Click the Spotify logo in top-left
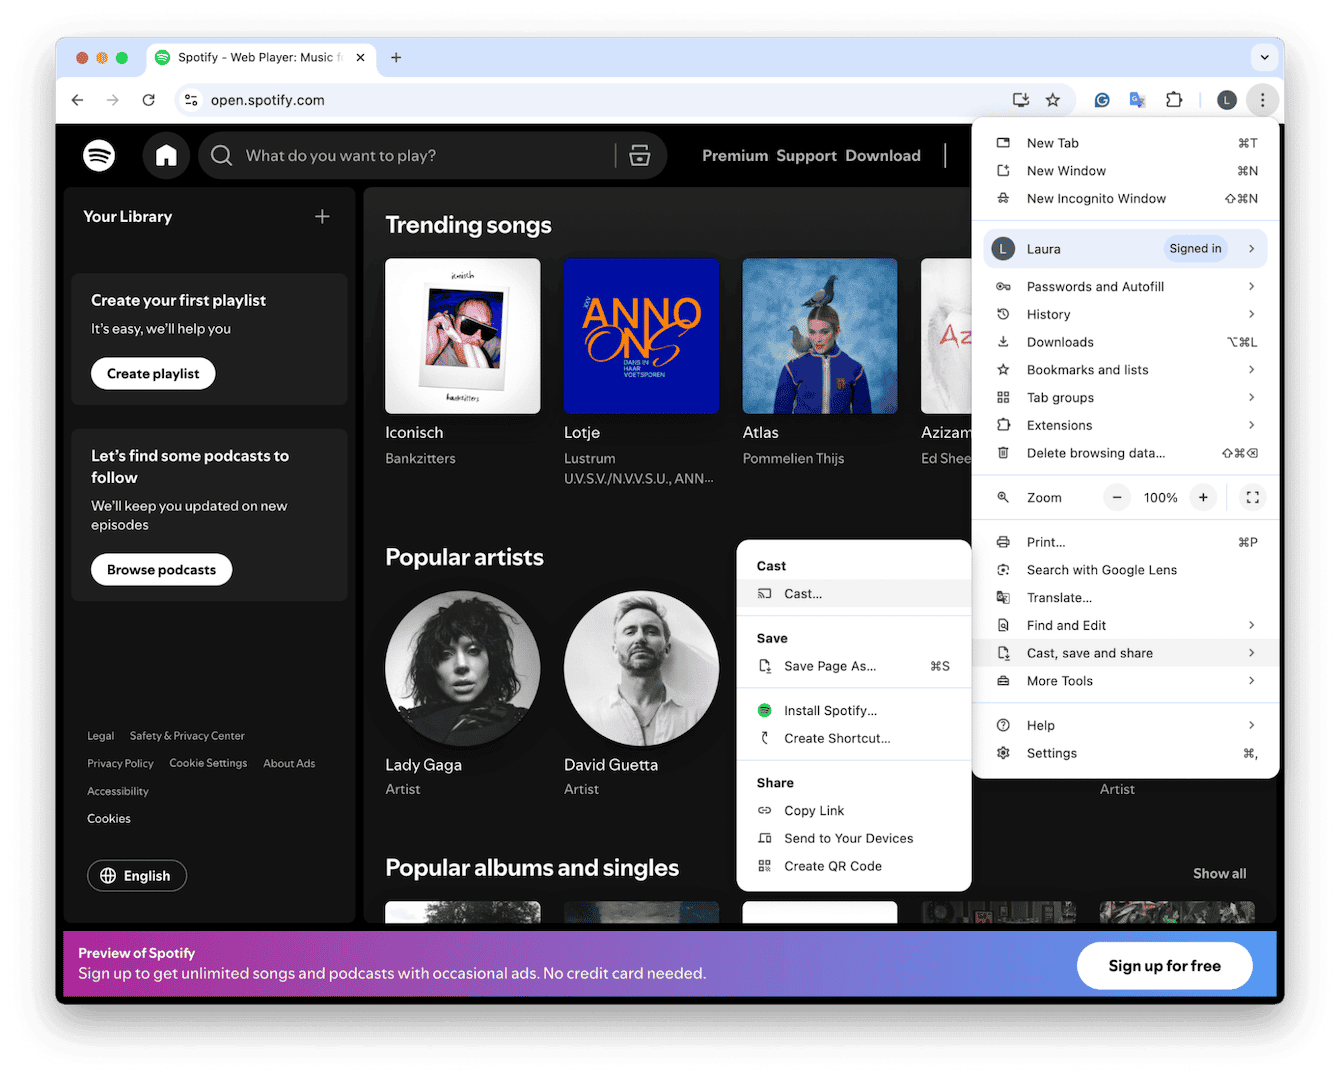 [x=99, y=155]
